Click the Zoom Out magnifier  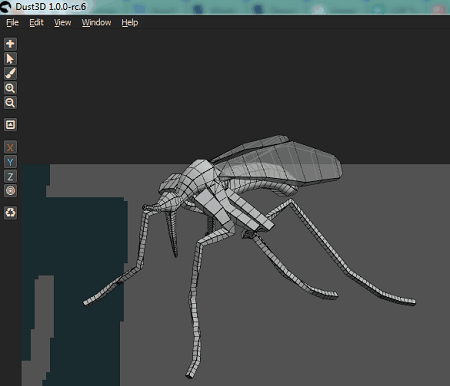click(x=10, y=103)
